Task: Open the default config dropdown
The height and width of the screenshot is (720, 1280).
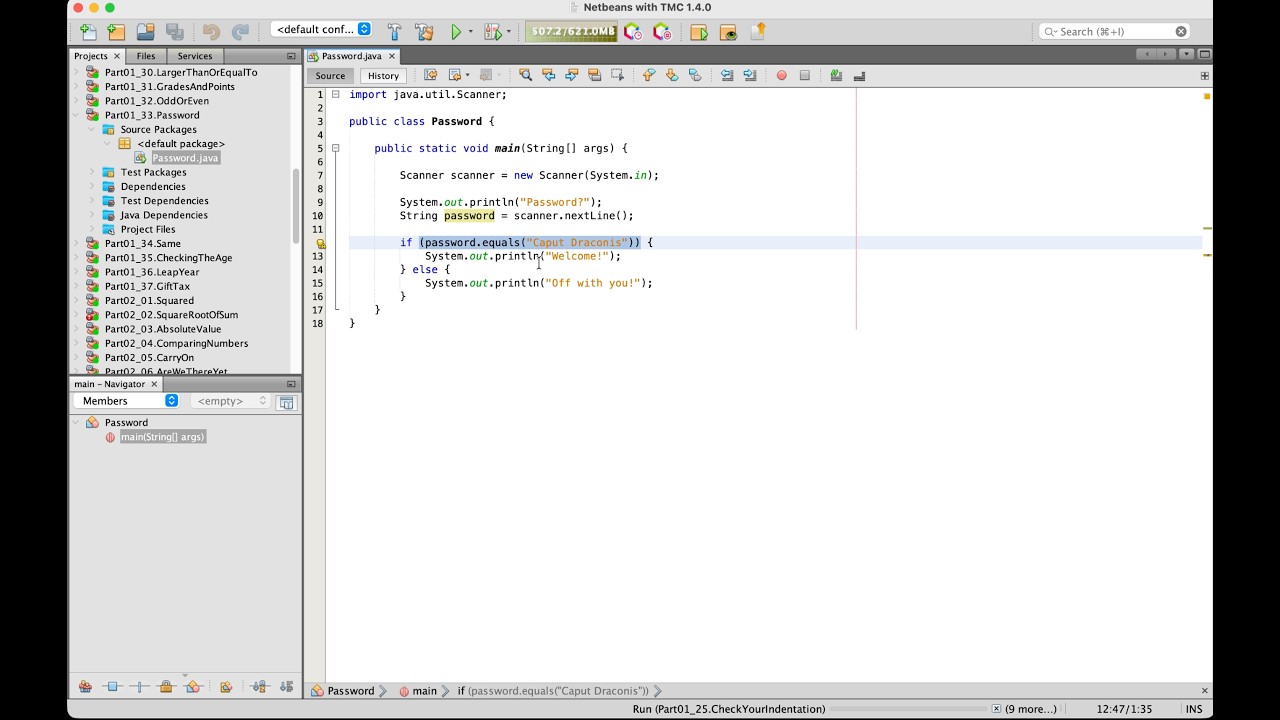Action: click(x=321, y=30)
